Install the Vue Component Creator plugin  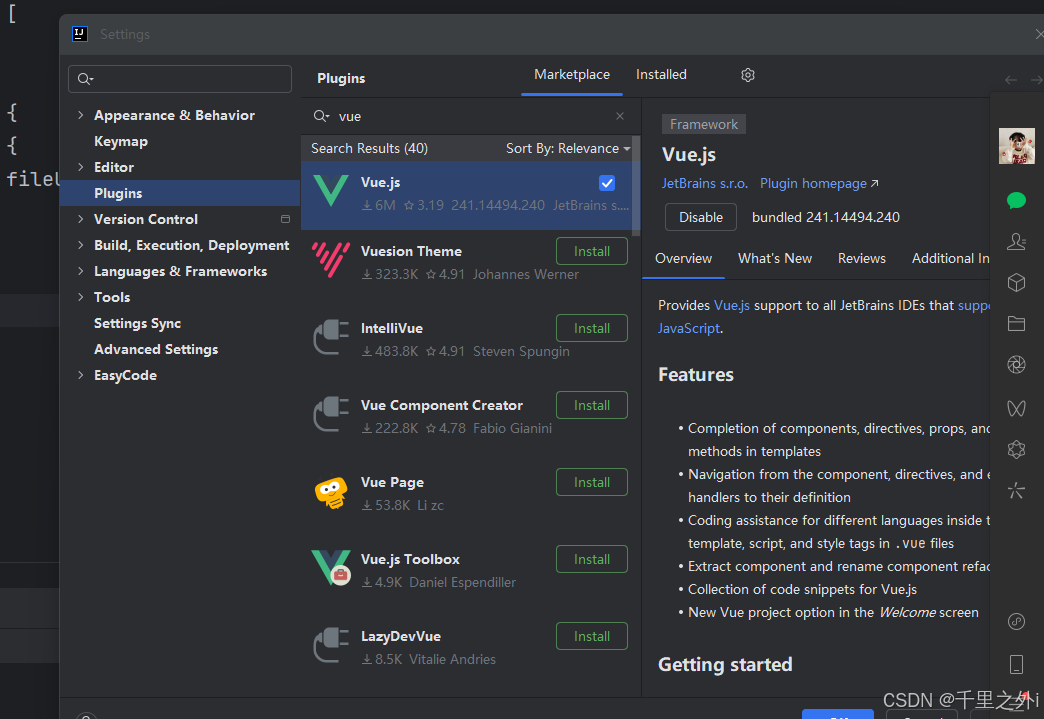(592, 405)
